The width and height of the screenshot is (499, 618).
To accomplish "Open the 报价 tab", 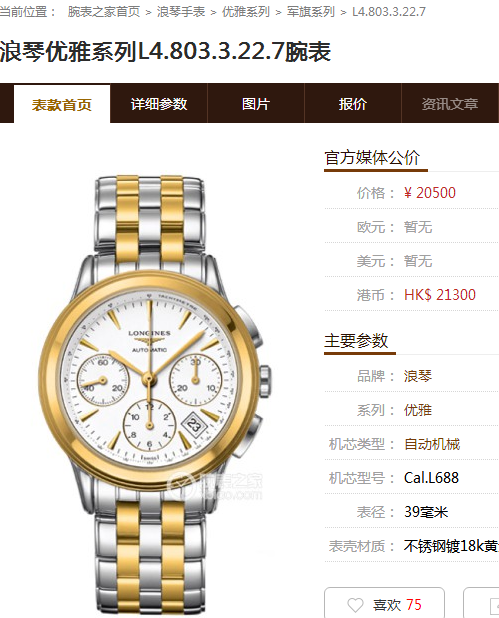I will click(x=353, y=104).
